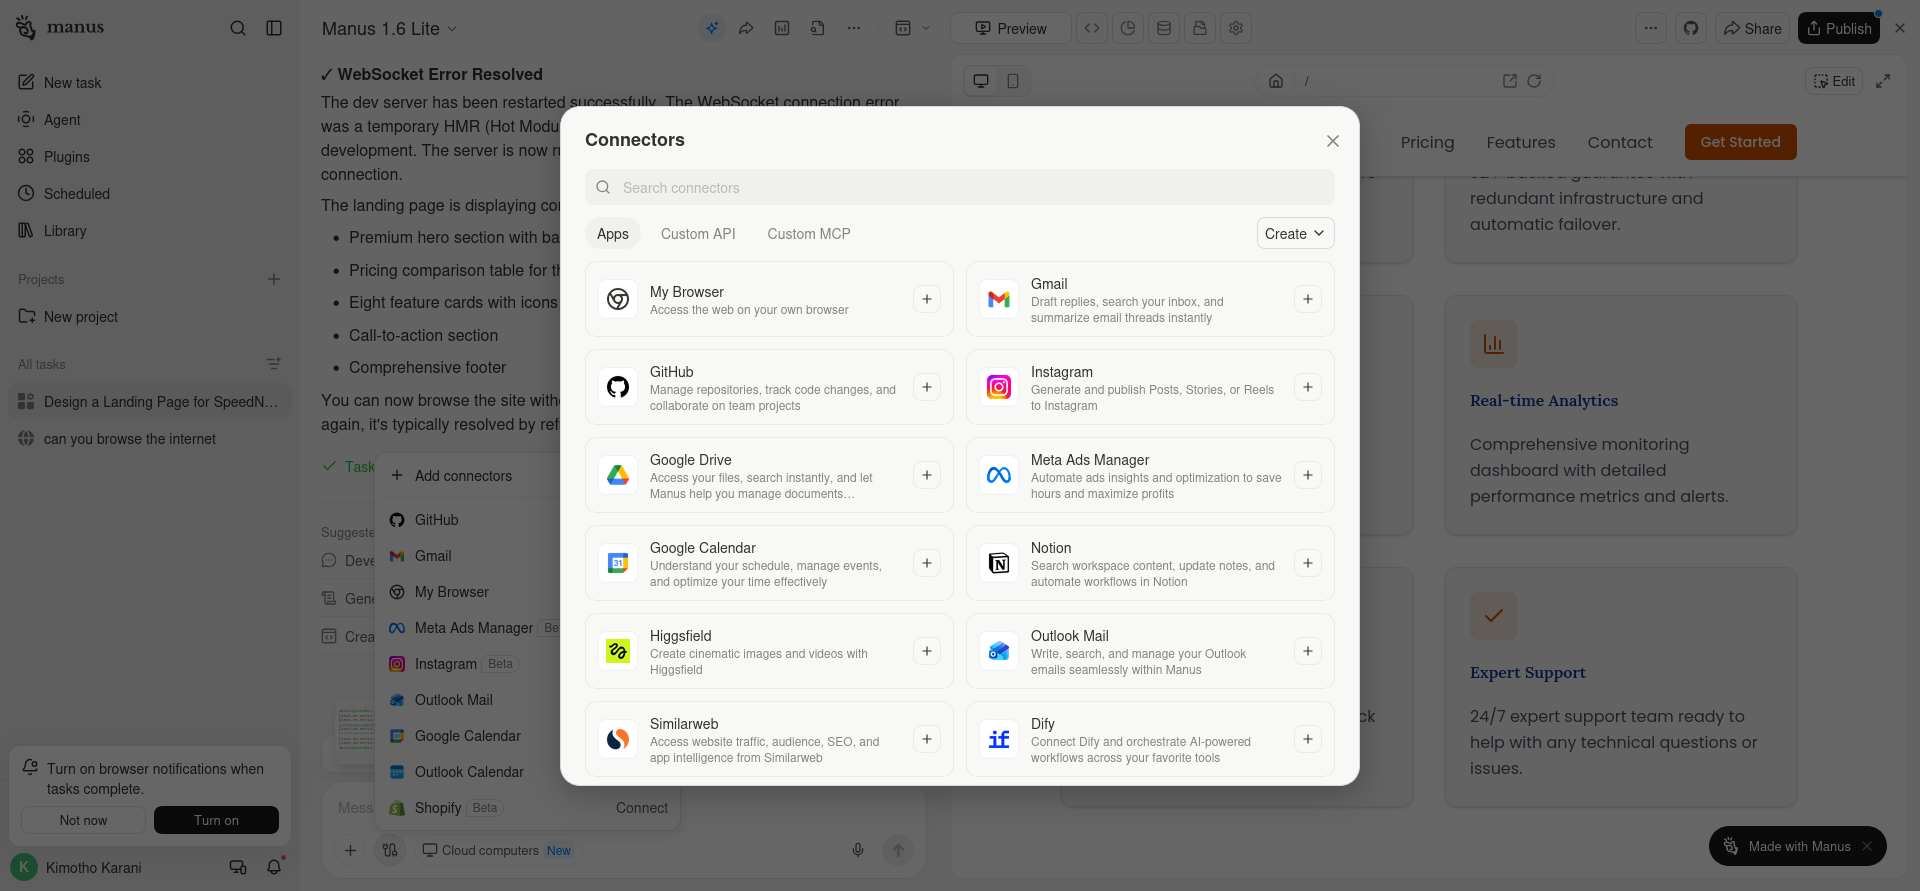Switch to the Custom MCP tab

(x=809, y=234)
